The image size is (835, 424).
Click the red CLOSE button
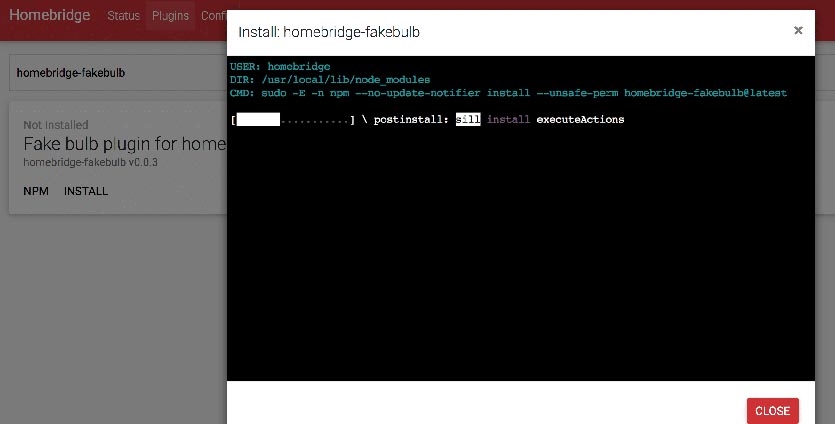tap(773, 411)
